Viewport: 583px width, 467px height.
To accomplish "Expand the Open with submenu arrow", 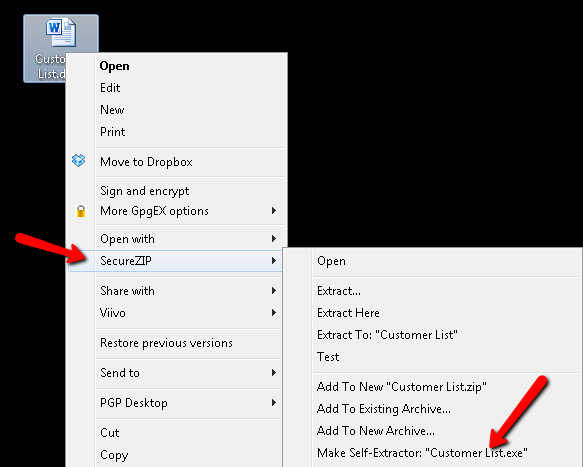I will tap(274, 238).
